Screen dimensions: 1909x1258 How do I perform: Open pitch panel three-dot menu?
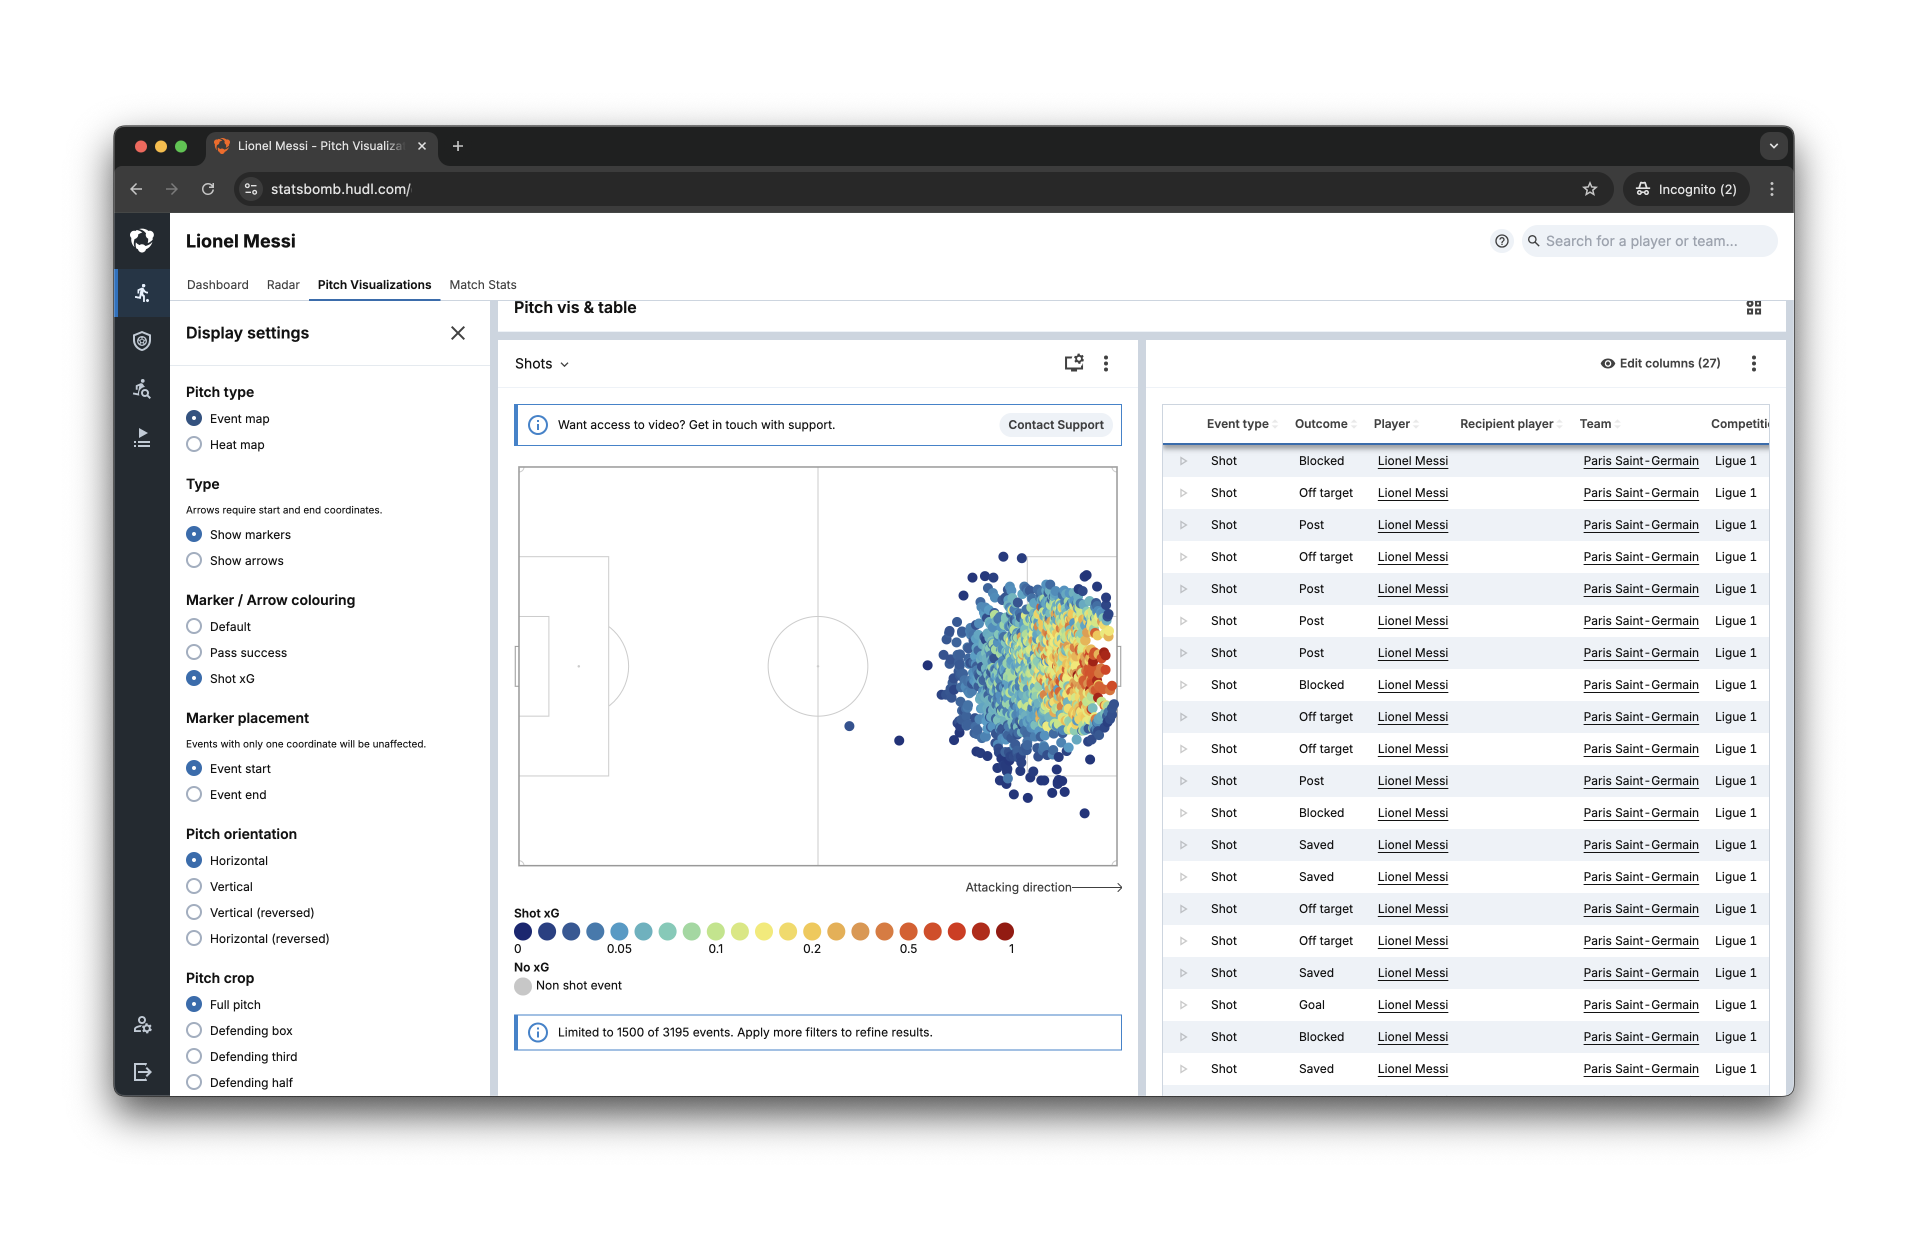[1106, 364]
